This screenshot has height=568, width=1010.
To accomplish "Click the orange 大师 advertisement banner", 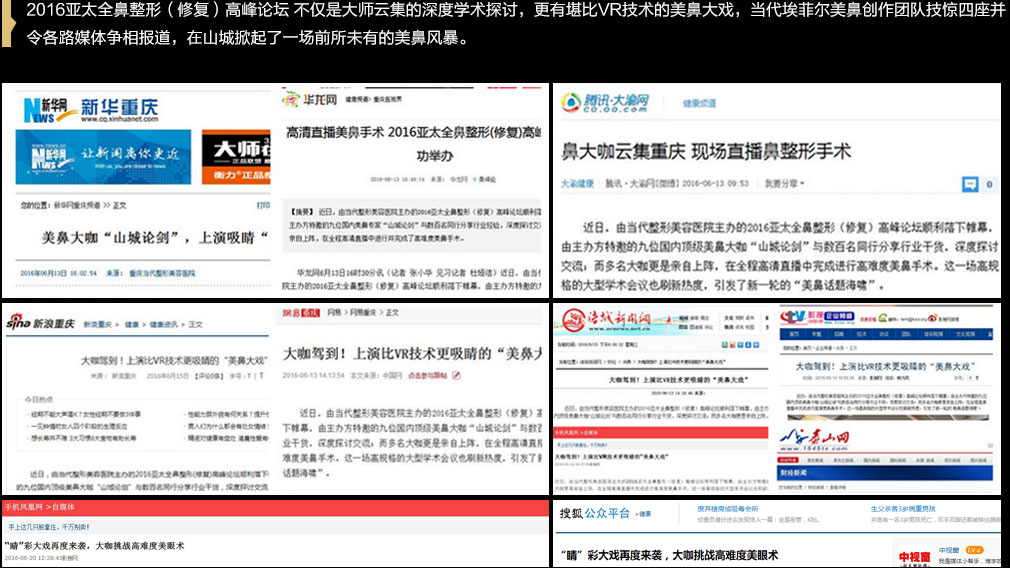I will point(236,156).
